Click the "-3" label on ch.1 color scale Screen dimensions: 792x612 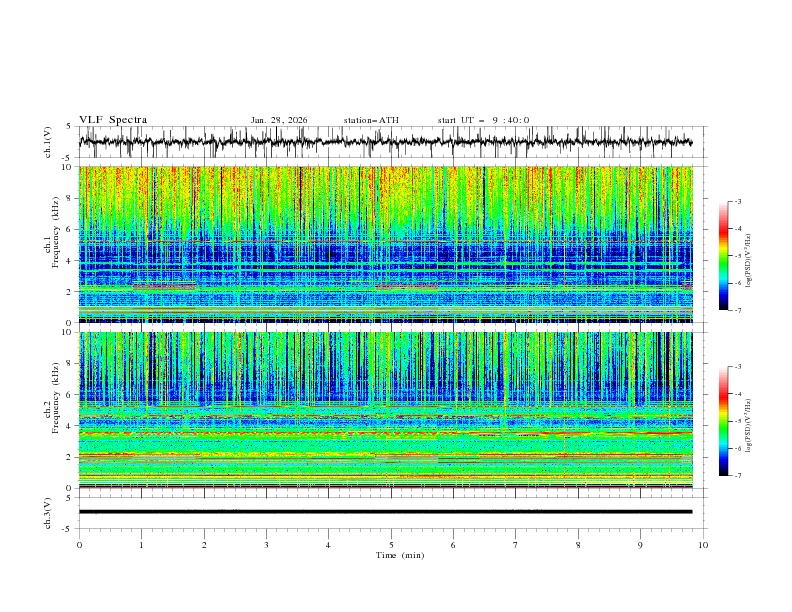point(738,201)
